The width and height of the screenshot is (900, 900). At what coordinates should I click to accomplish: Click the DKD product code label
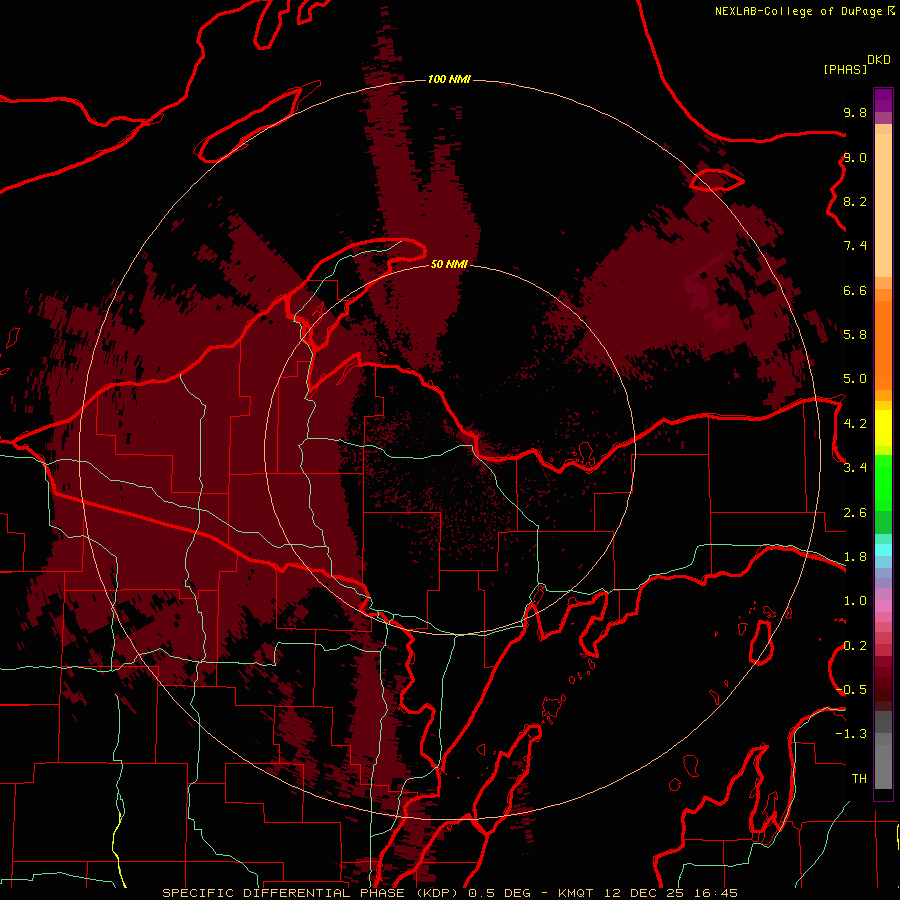point(879,60)
